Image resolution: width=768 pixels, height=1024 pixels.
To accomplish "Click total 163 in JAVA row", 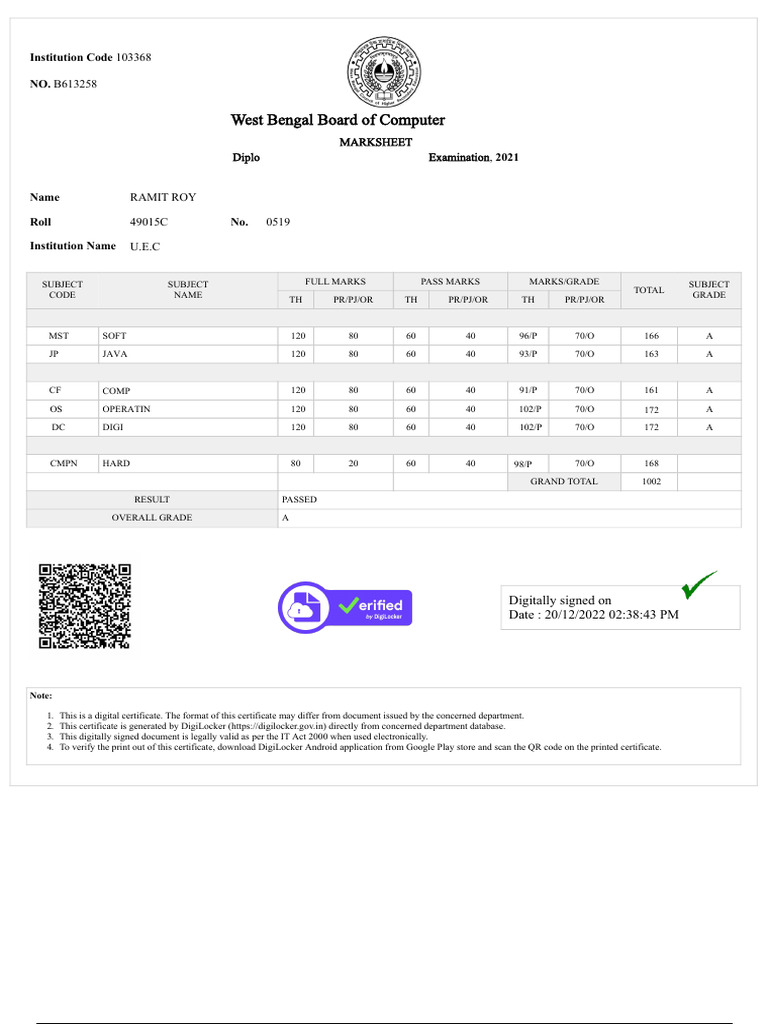I will (x=651, y=354).
